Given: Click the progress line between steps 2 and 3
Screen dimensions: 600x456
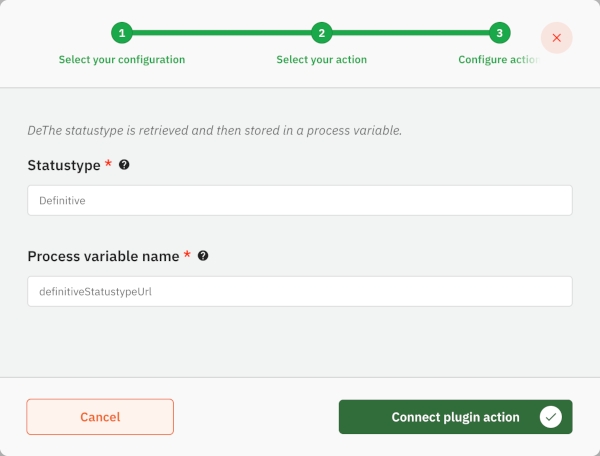Looking at the screenshot, I should point(410,33).
